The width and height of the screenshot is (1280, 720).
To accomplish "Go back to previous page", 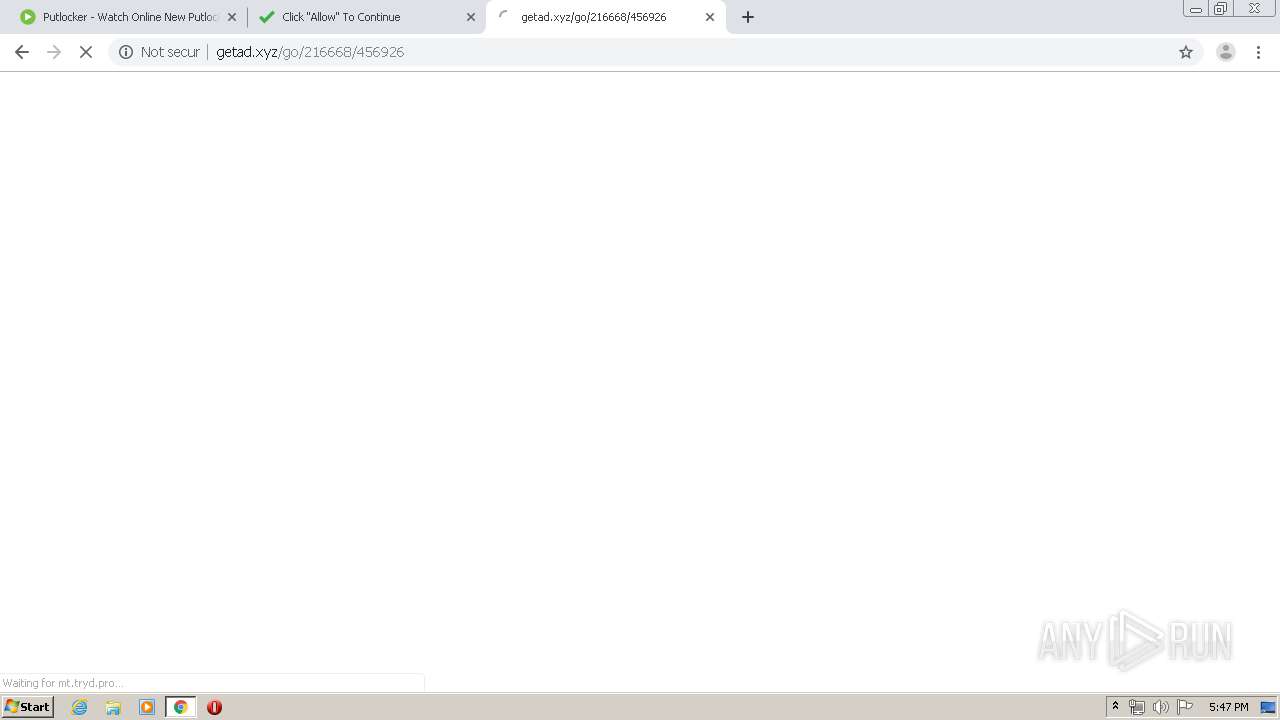I will pyautogui.click(x=22, y=52).
